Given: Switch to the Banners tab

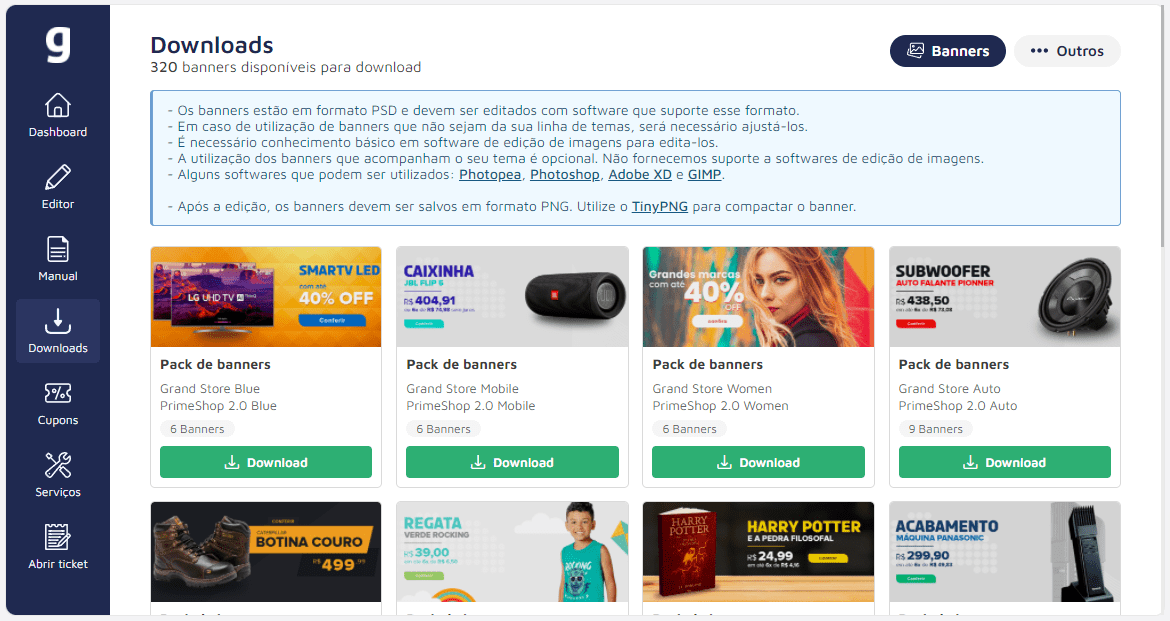Looking at the screenshot, I should [948, 51].
